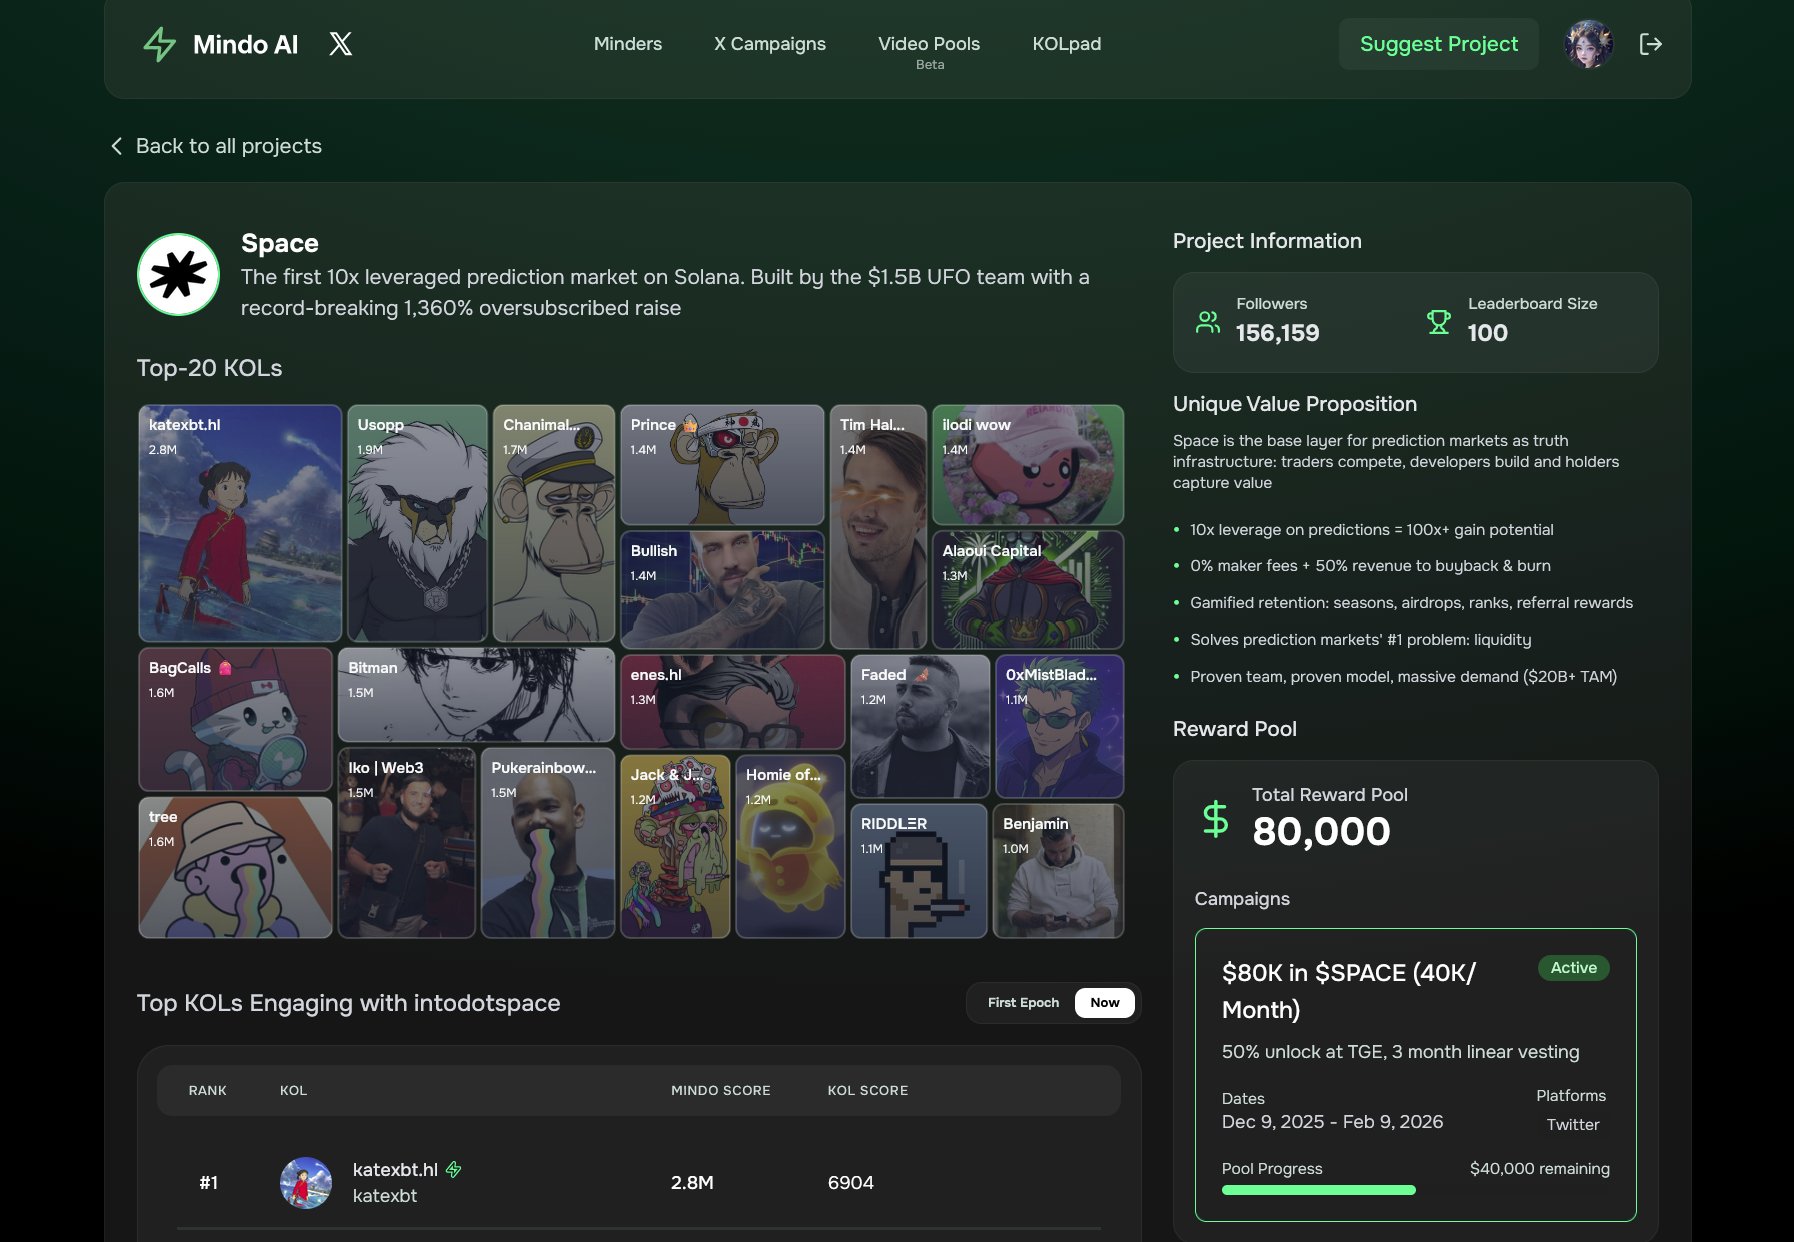Image resolution: width=1794 pixels, height=1242 pixels.
Task: Open the Minders nav item
Action: tap(628, 44)
